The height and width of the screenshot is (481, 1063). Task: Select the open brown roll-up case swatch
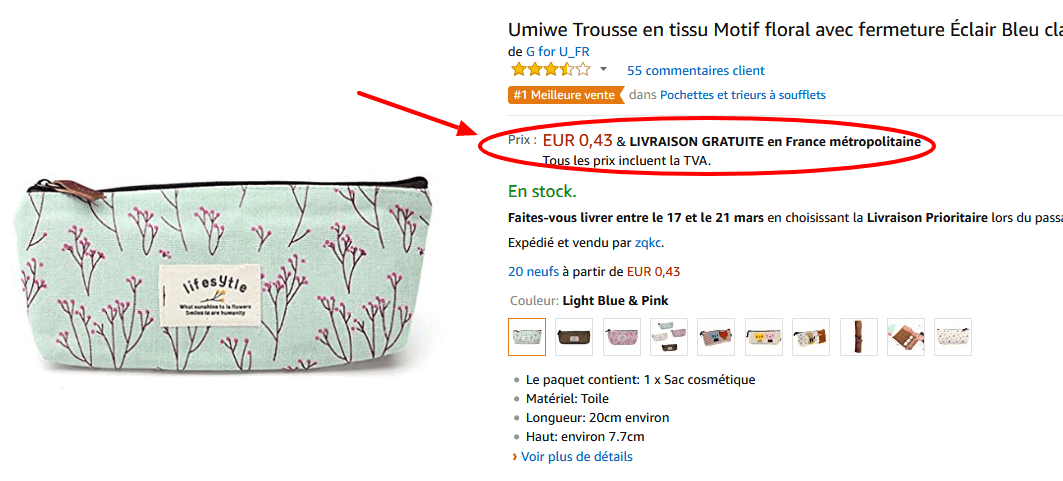click(906, 337)
